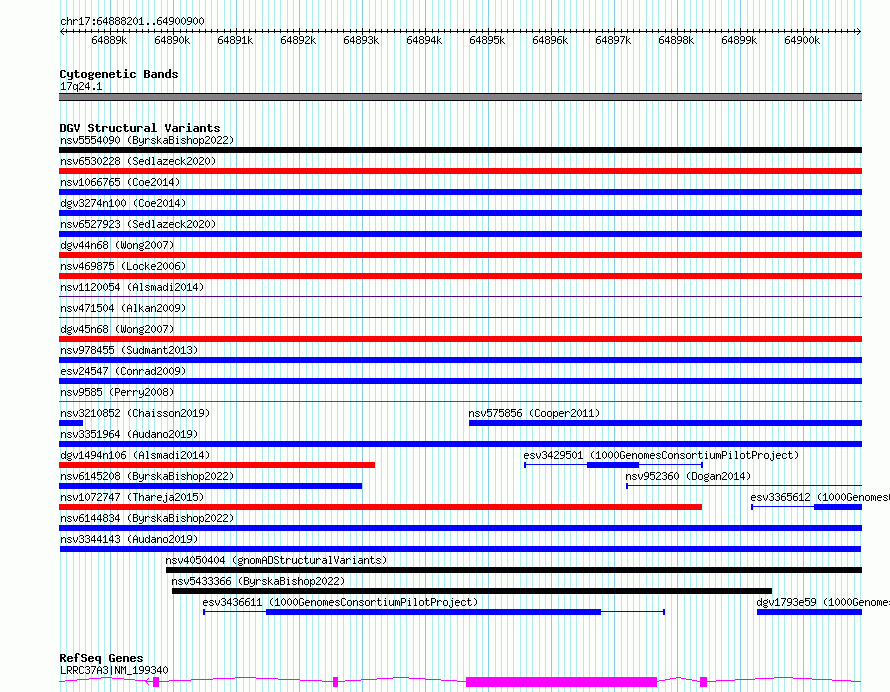Click the red nsv1072747 variant bar
Screen dimensions: 890x692
[380, 507]
